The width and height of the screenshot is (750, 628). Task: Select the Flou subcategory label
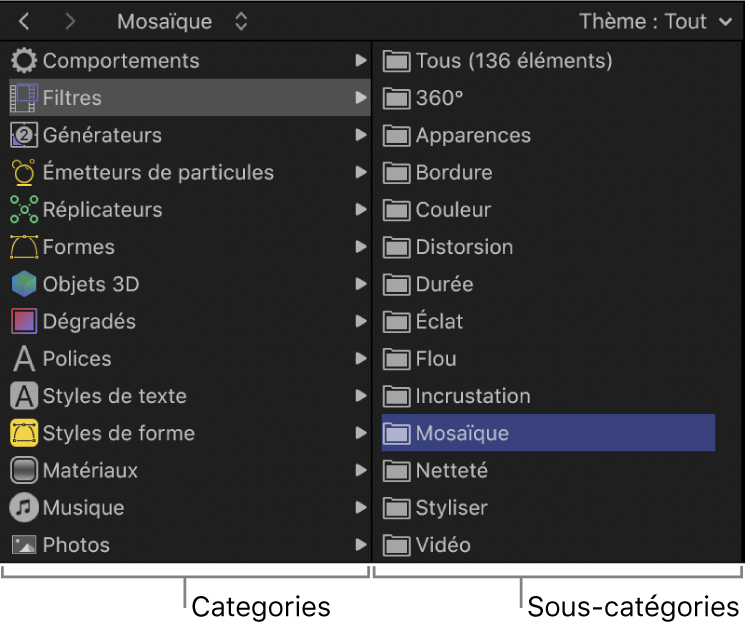436,359
